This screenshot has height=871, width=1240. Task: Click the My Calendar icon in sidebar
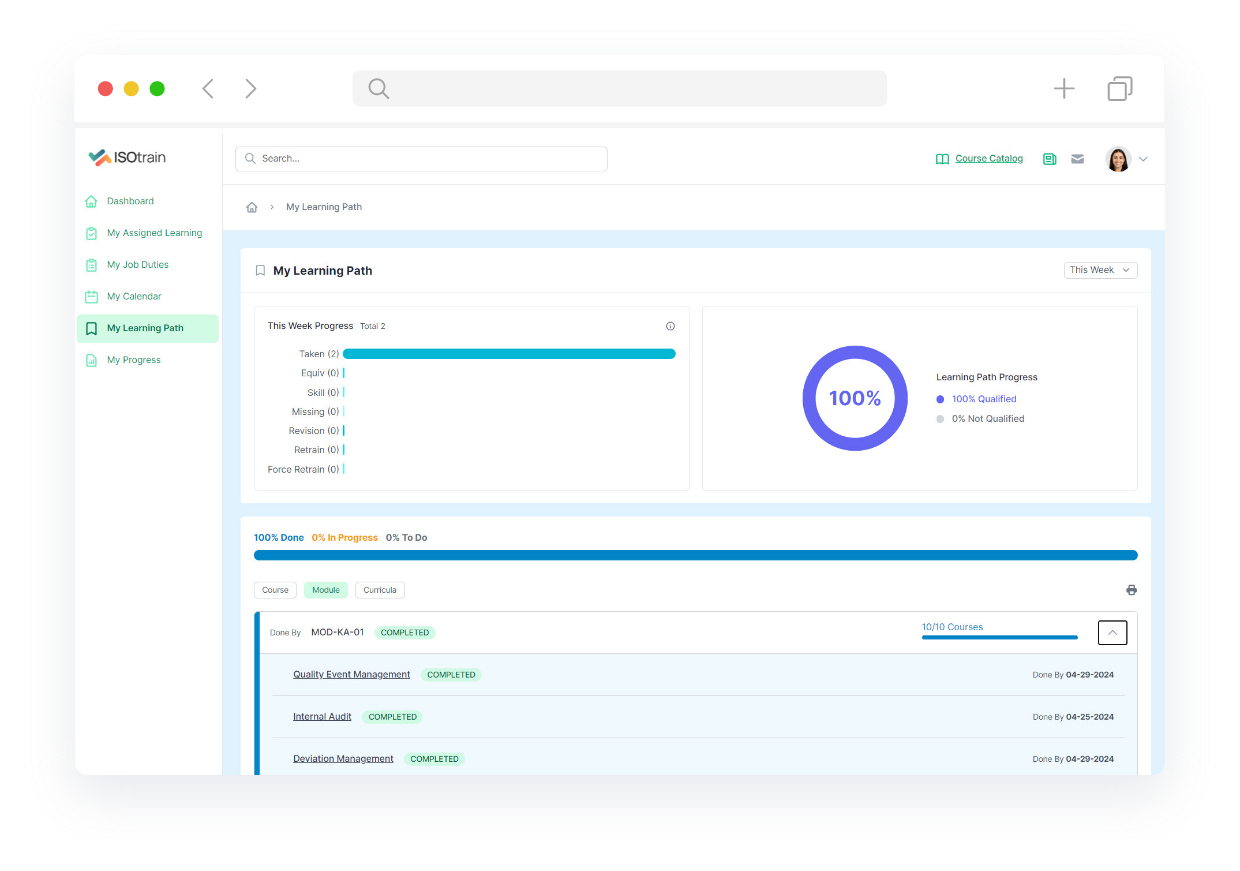pos(91,297)
